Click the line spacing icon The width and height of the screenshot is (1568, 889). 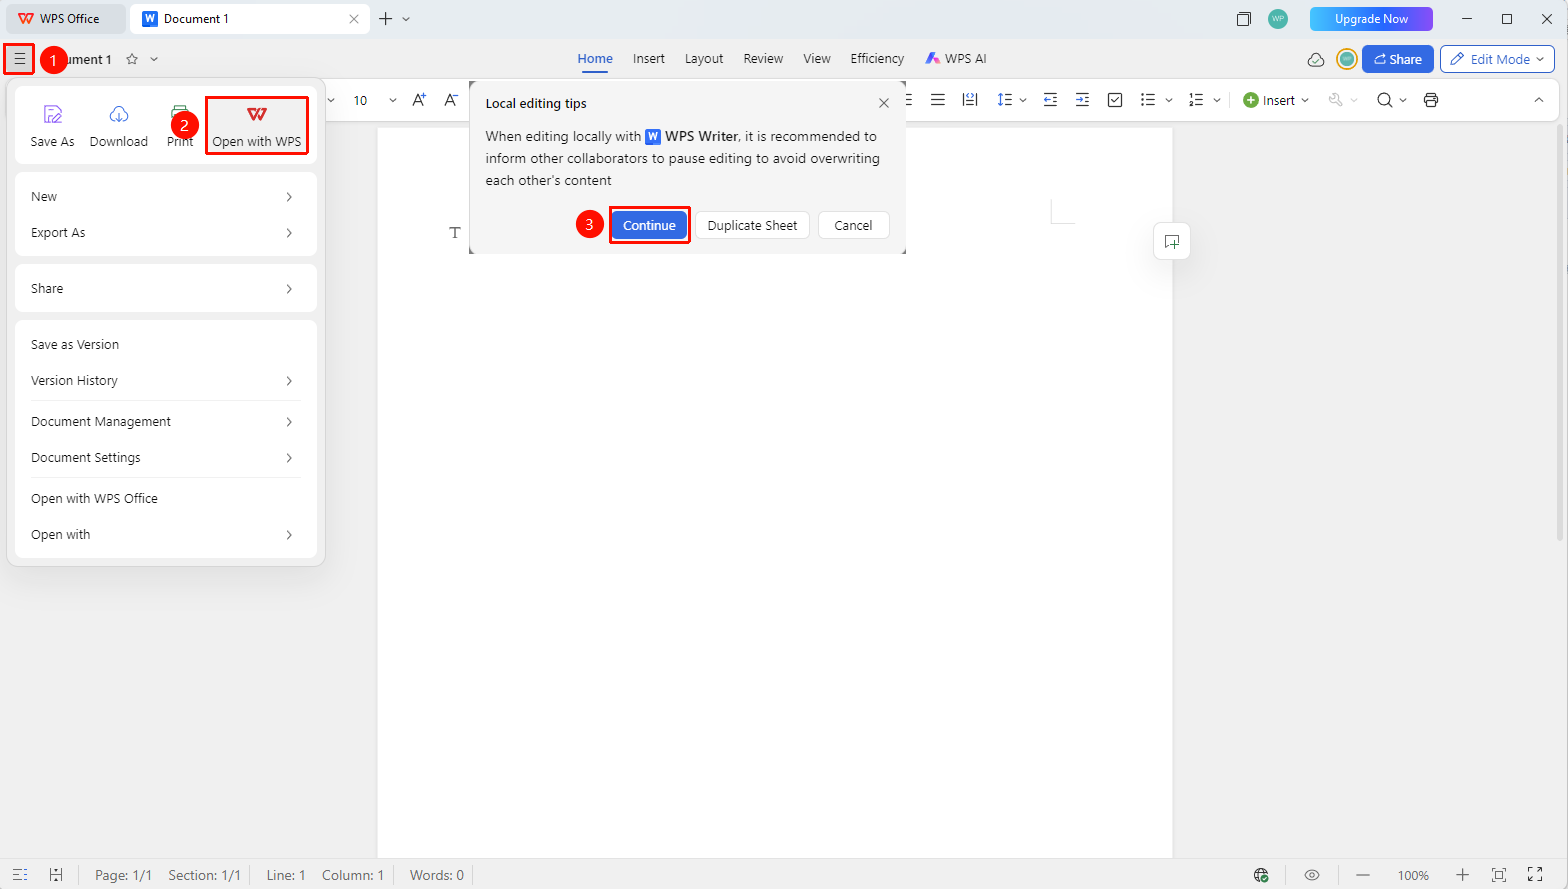coord(1005,100)
